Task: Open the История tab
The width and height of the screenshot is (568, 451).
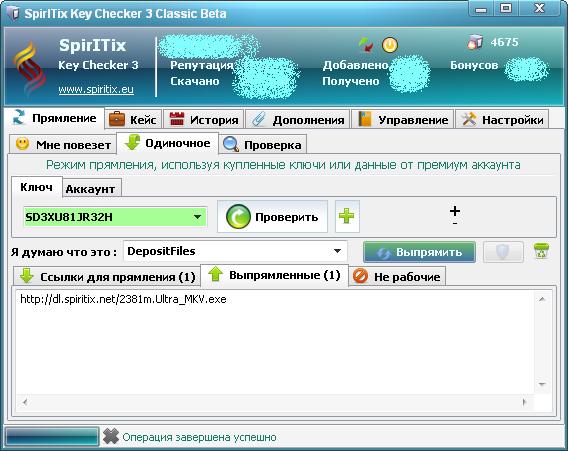Action: [204, 119]
